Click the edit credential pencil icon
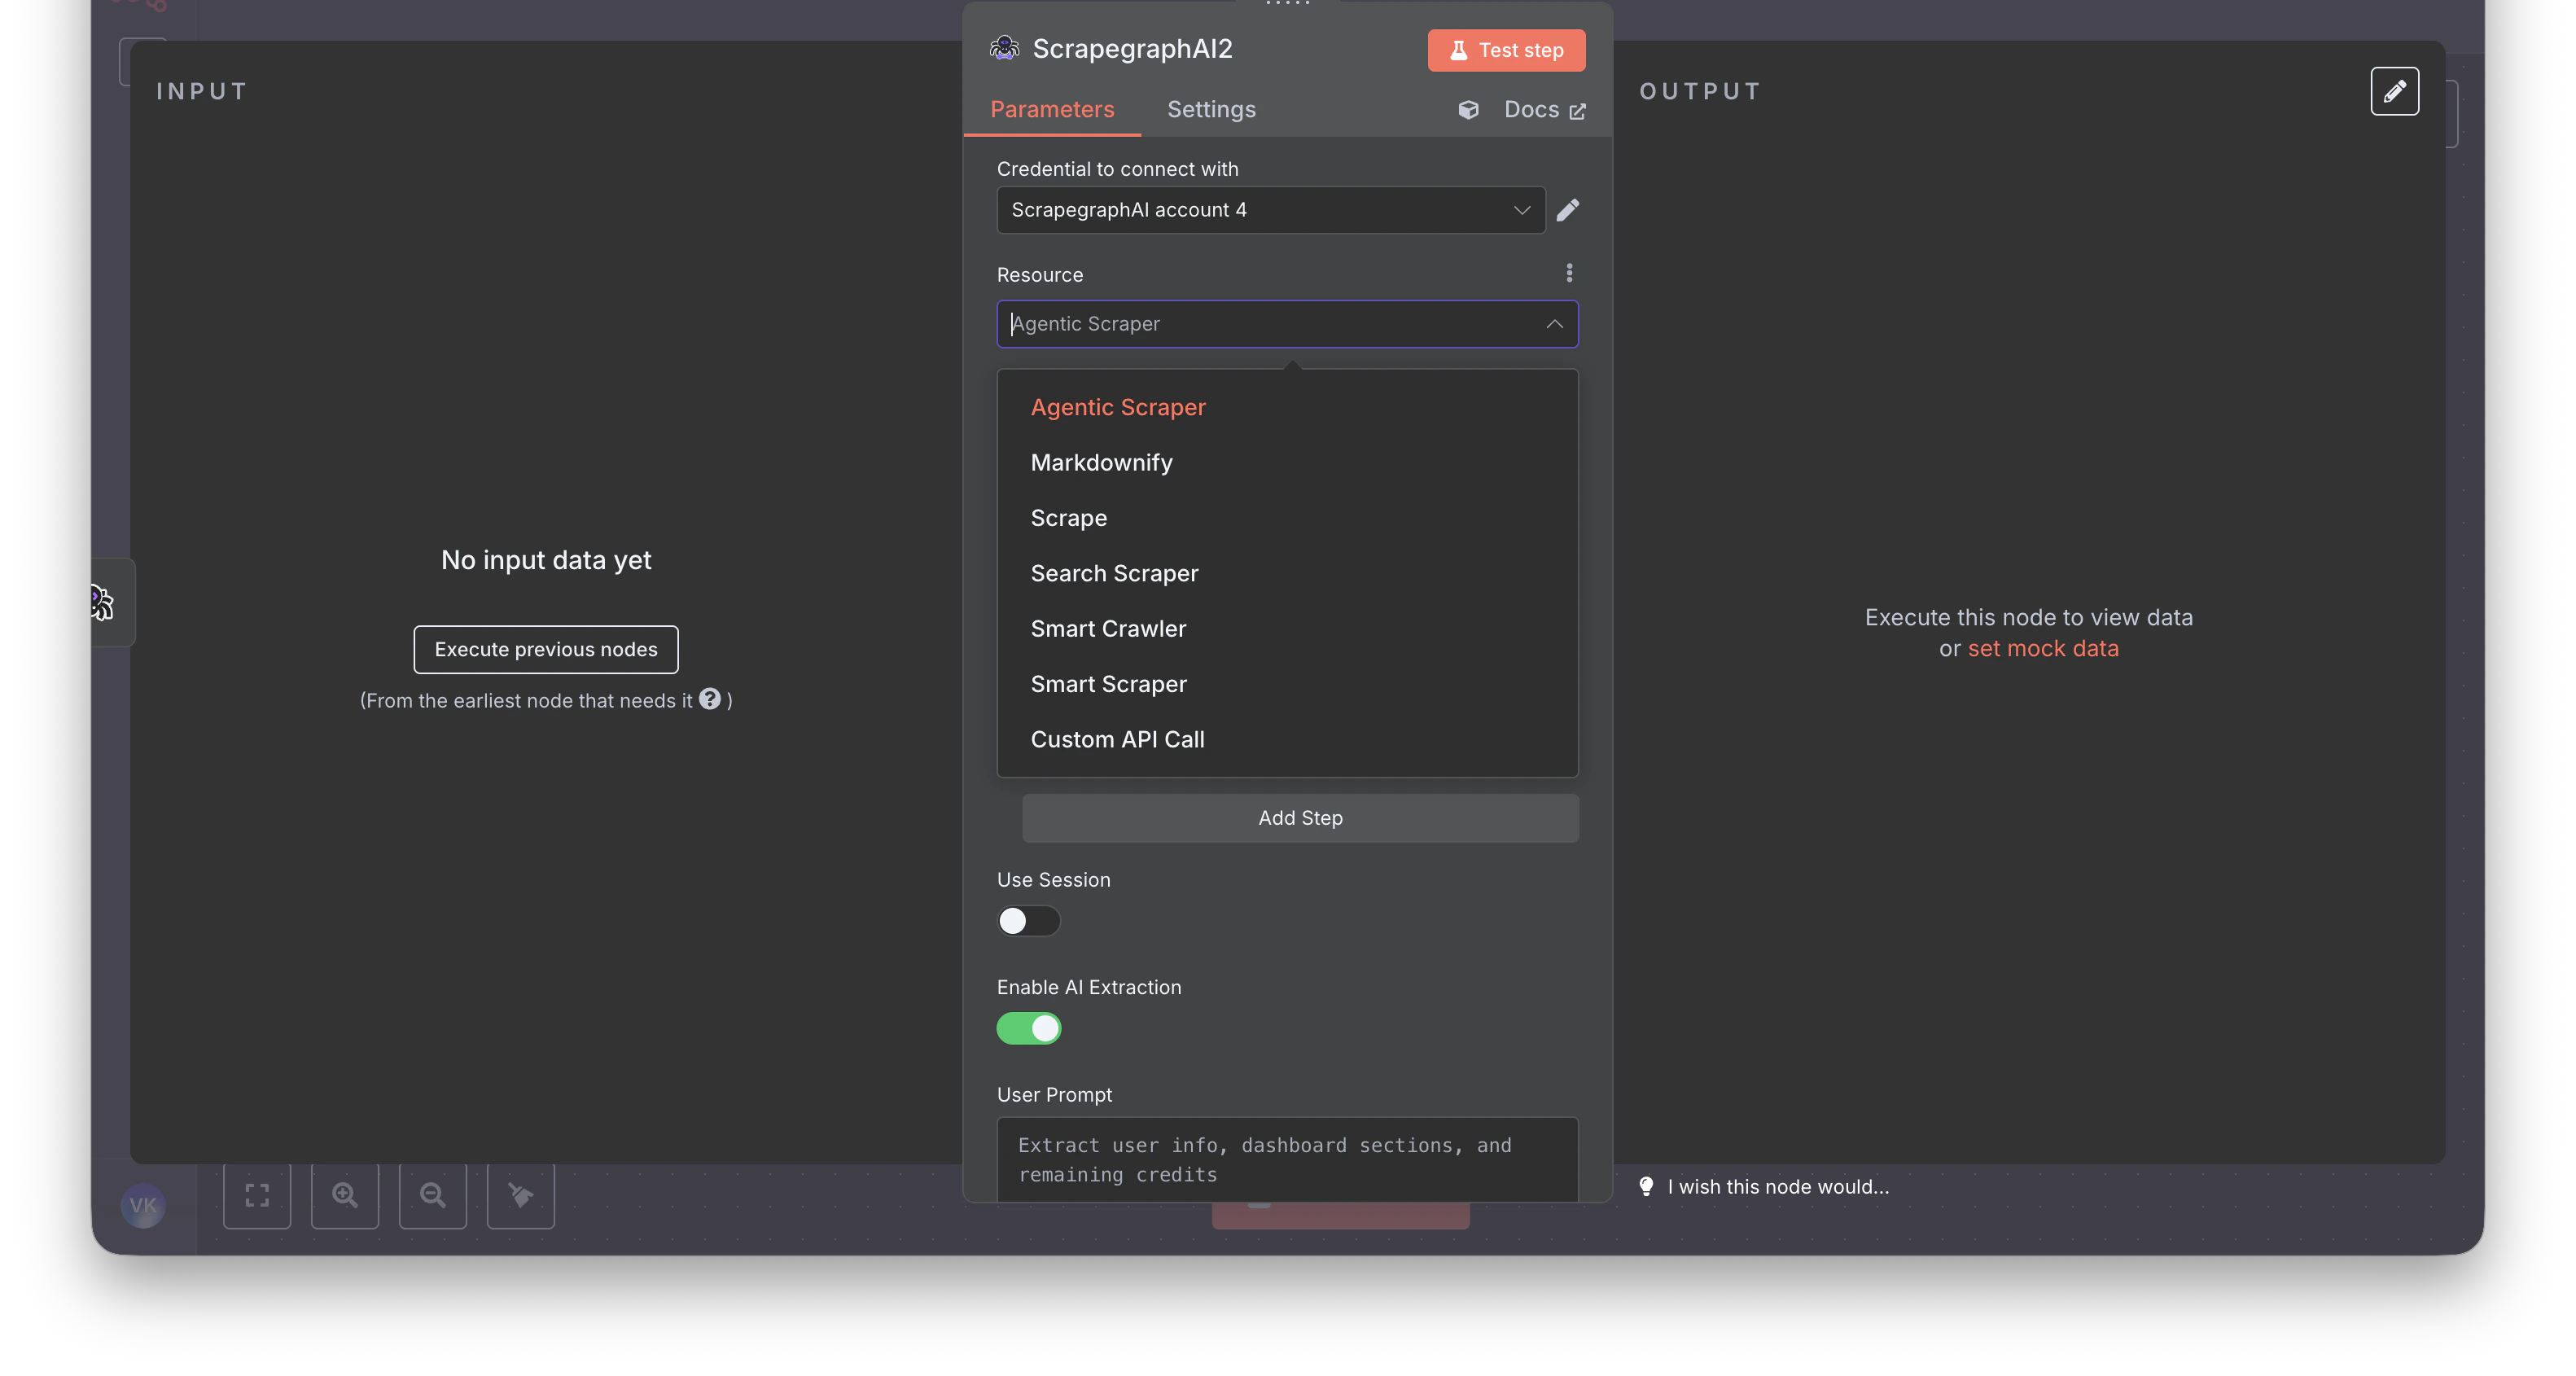Screen dimensions: 2576x1376 [1568, 209]
